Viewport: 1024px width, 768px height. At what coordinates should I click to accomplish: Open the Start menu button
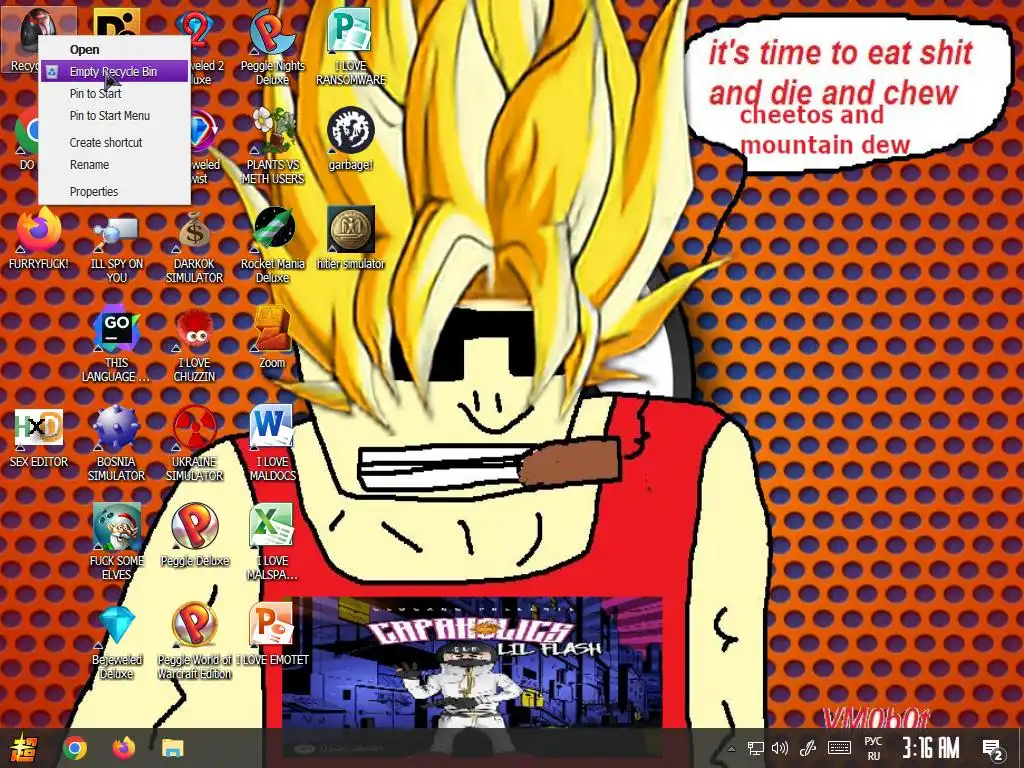pyautogui.click(x=24, y=748)
